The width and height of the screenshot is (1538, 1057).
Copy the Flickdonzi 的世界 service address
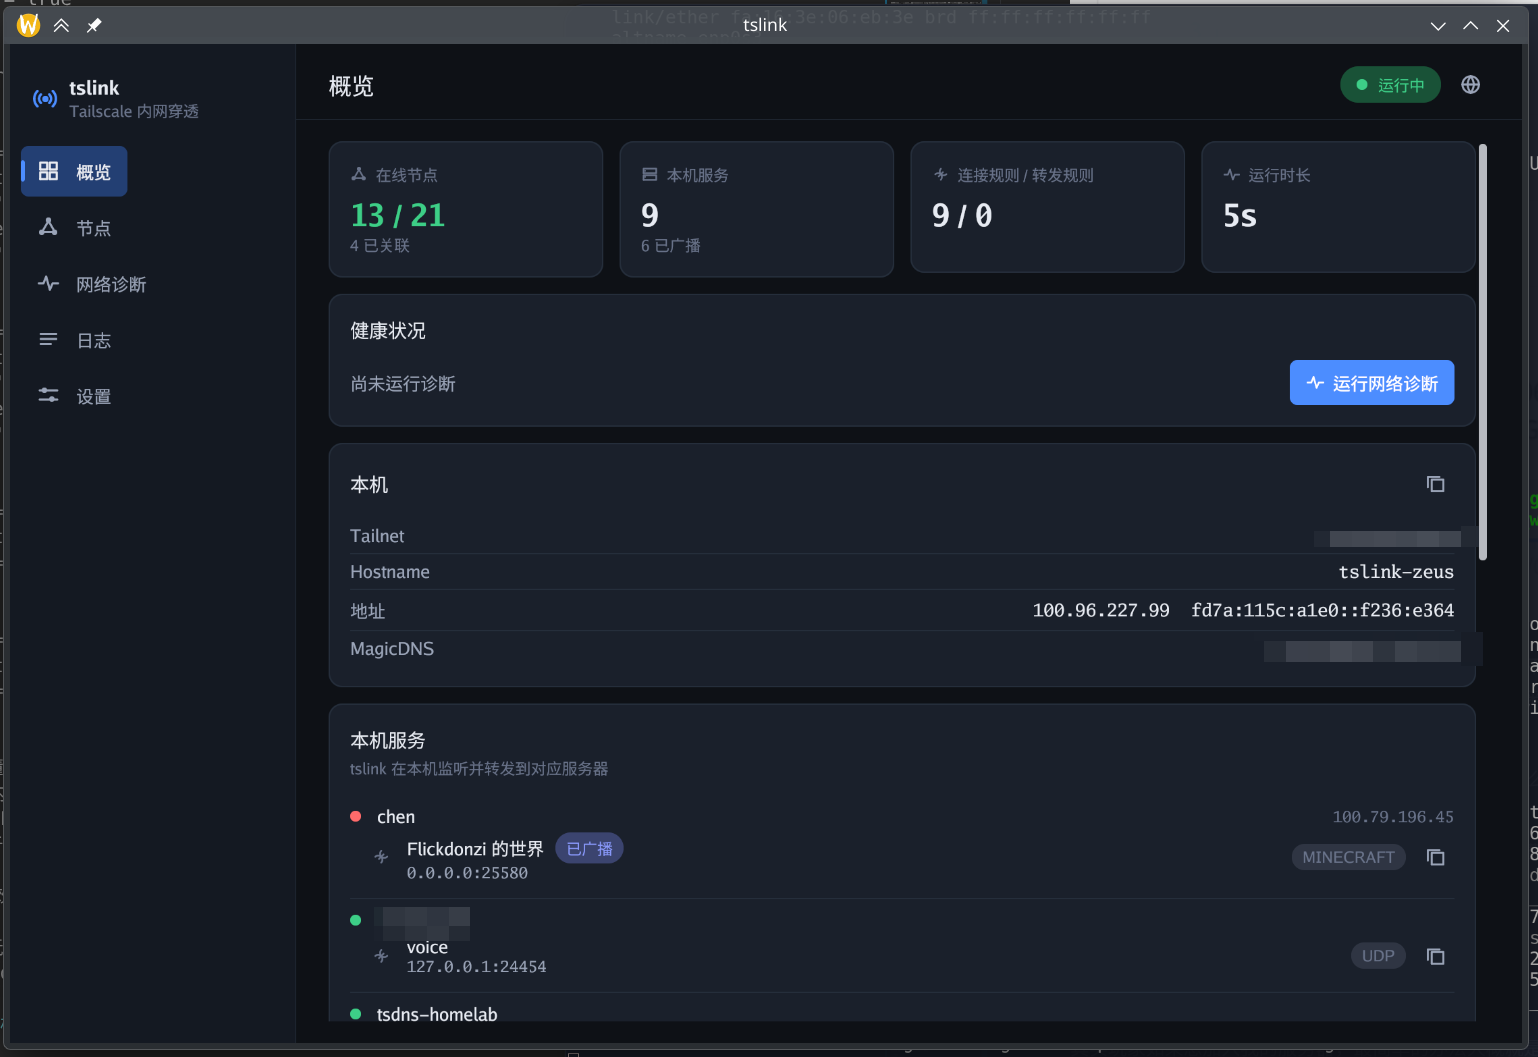(x=1435, y=857)
